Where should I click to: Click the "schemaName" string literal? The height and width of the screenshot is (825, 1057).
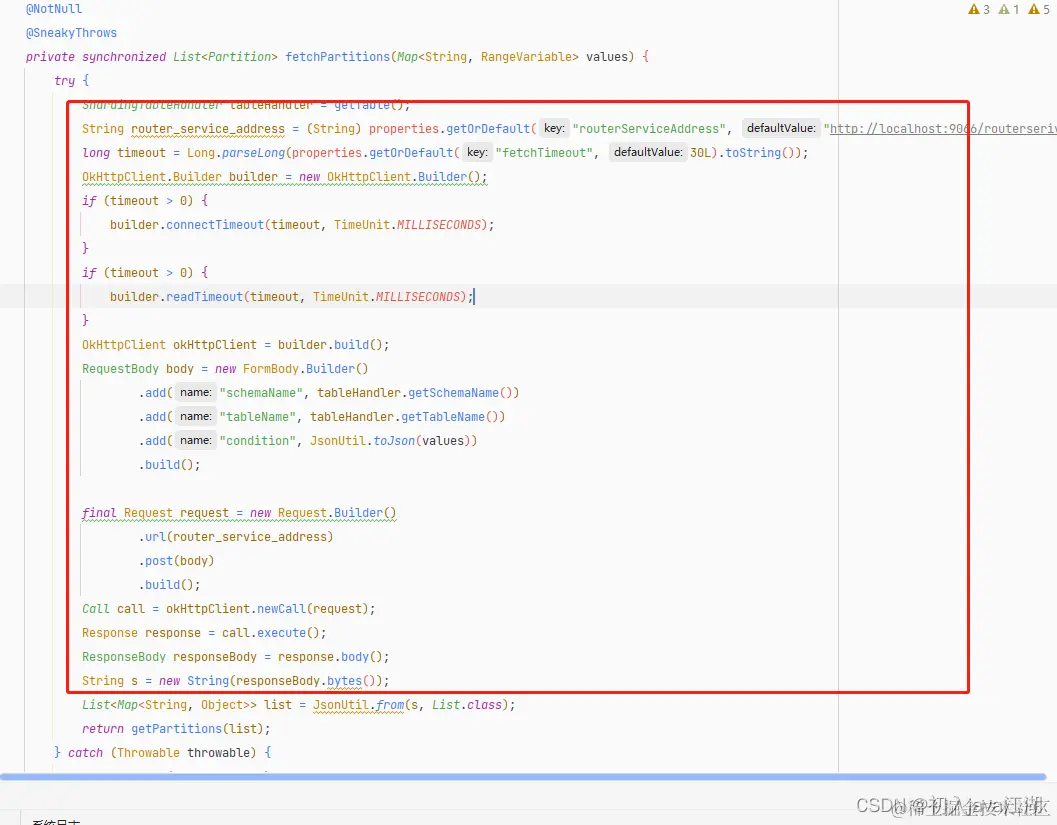[261, 393]
